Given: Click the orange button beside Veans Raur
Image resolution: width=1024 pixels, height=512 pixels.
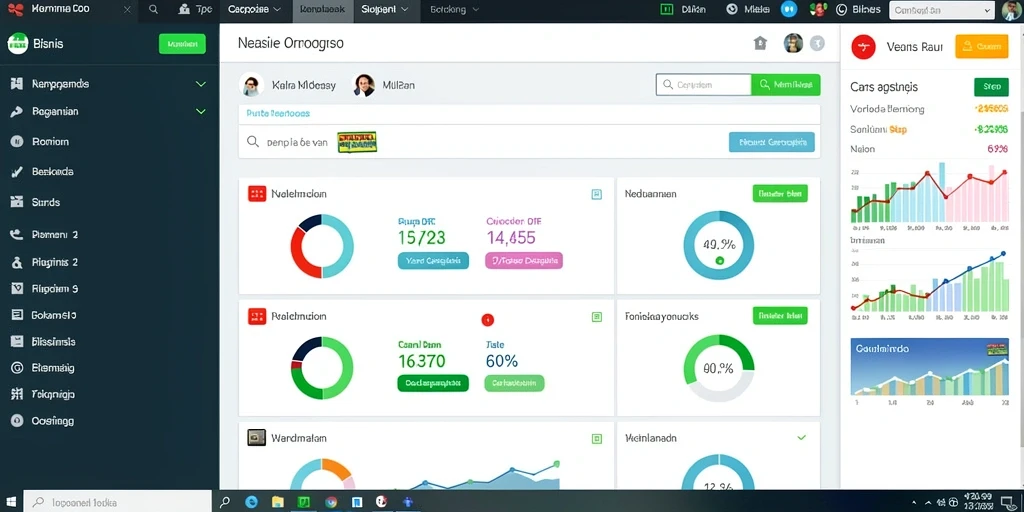Looking at the screenshot, I should tap(982, 47).
